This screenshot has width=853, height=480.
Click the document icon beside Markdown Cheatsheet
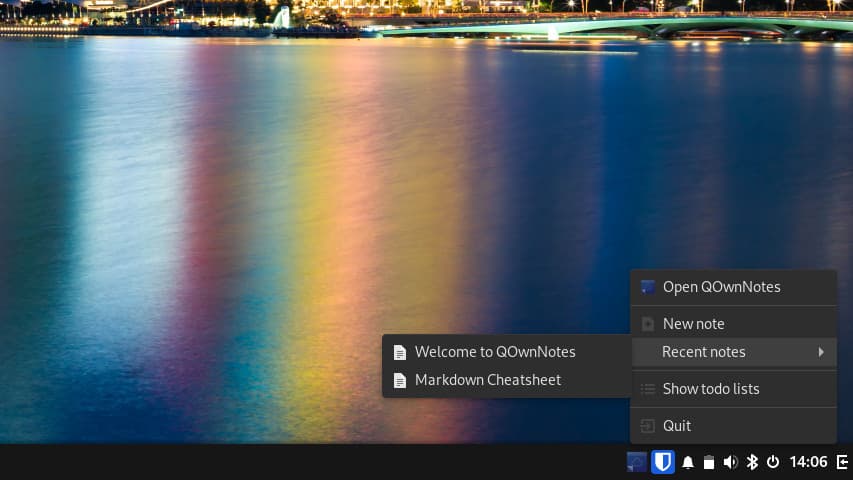click(x=400, y=380)
